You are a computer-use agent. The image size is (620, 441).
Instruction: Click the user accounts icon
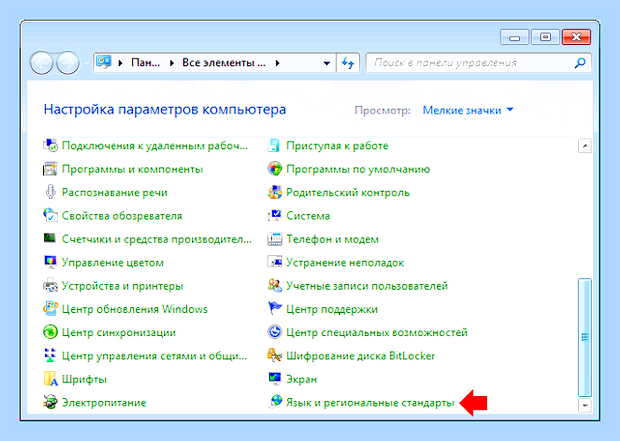(274, 286)
